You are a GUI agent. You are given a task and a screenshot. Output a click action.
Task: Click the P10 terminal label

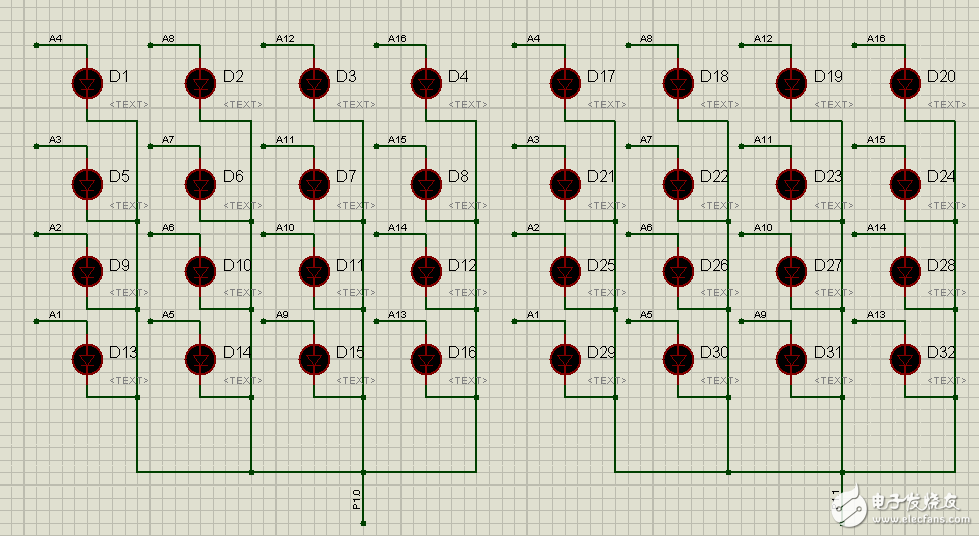pyautogui.click(x=356, y=499)
